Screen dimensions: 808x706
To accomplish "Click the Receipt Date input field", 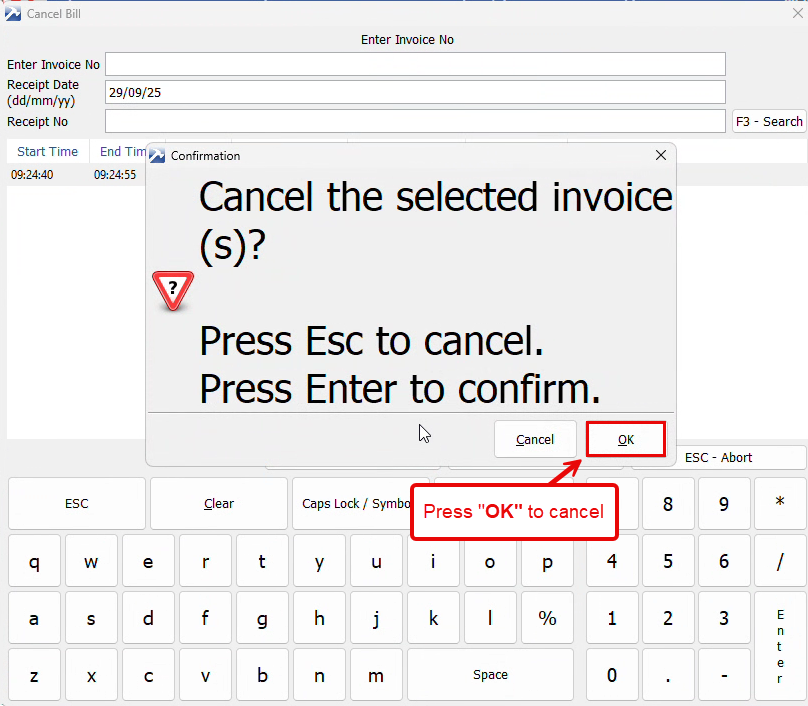I will [x=415, y=92].
